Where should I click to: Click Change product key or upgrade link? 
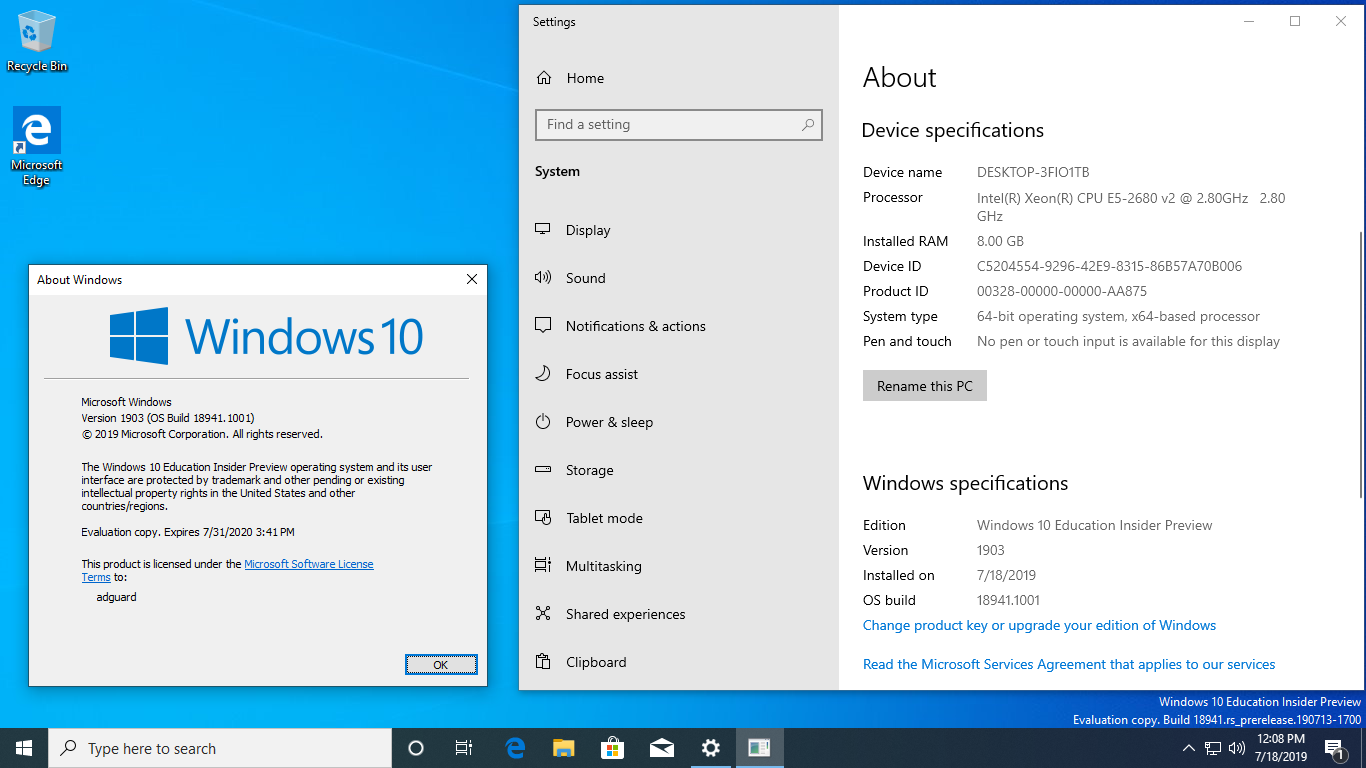(x=1040, y=625)
